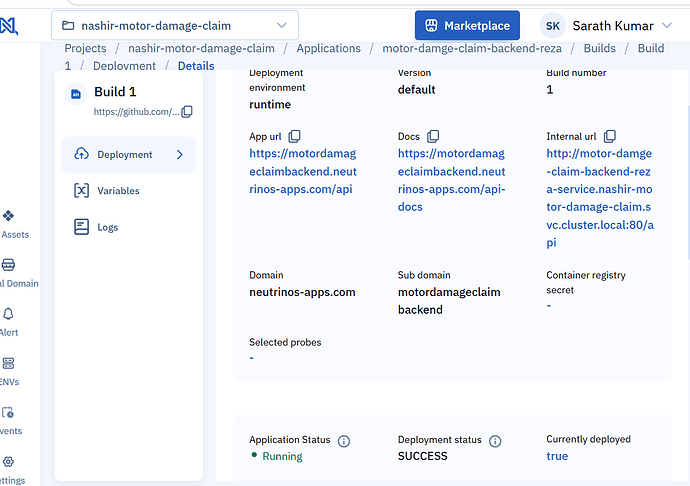The height and width of the screenshot is (486, 690).
Task: Click the Deployment cloud upload icon
Action: [81, 154]
